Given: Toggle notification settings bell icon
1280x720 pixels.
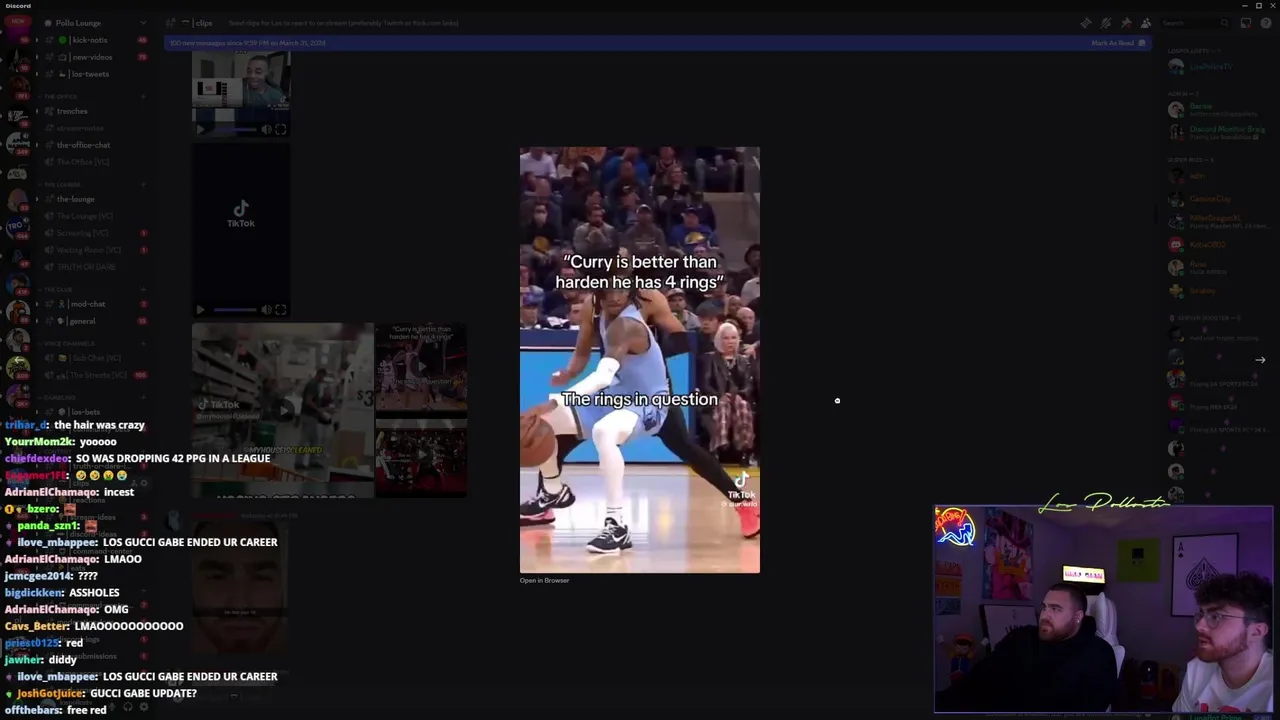Looking at the screenshot, I should pyautogui.click(x=1106, y=23).
